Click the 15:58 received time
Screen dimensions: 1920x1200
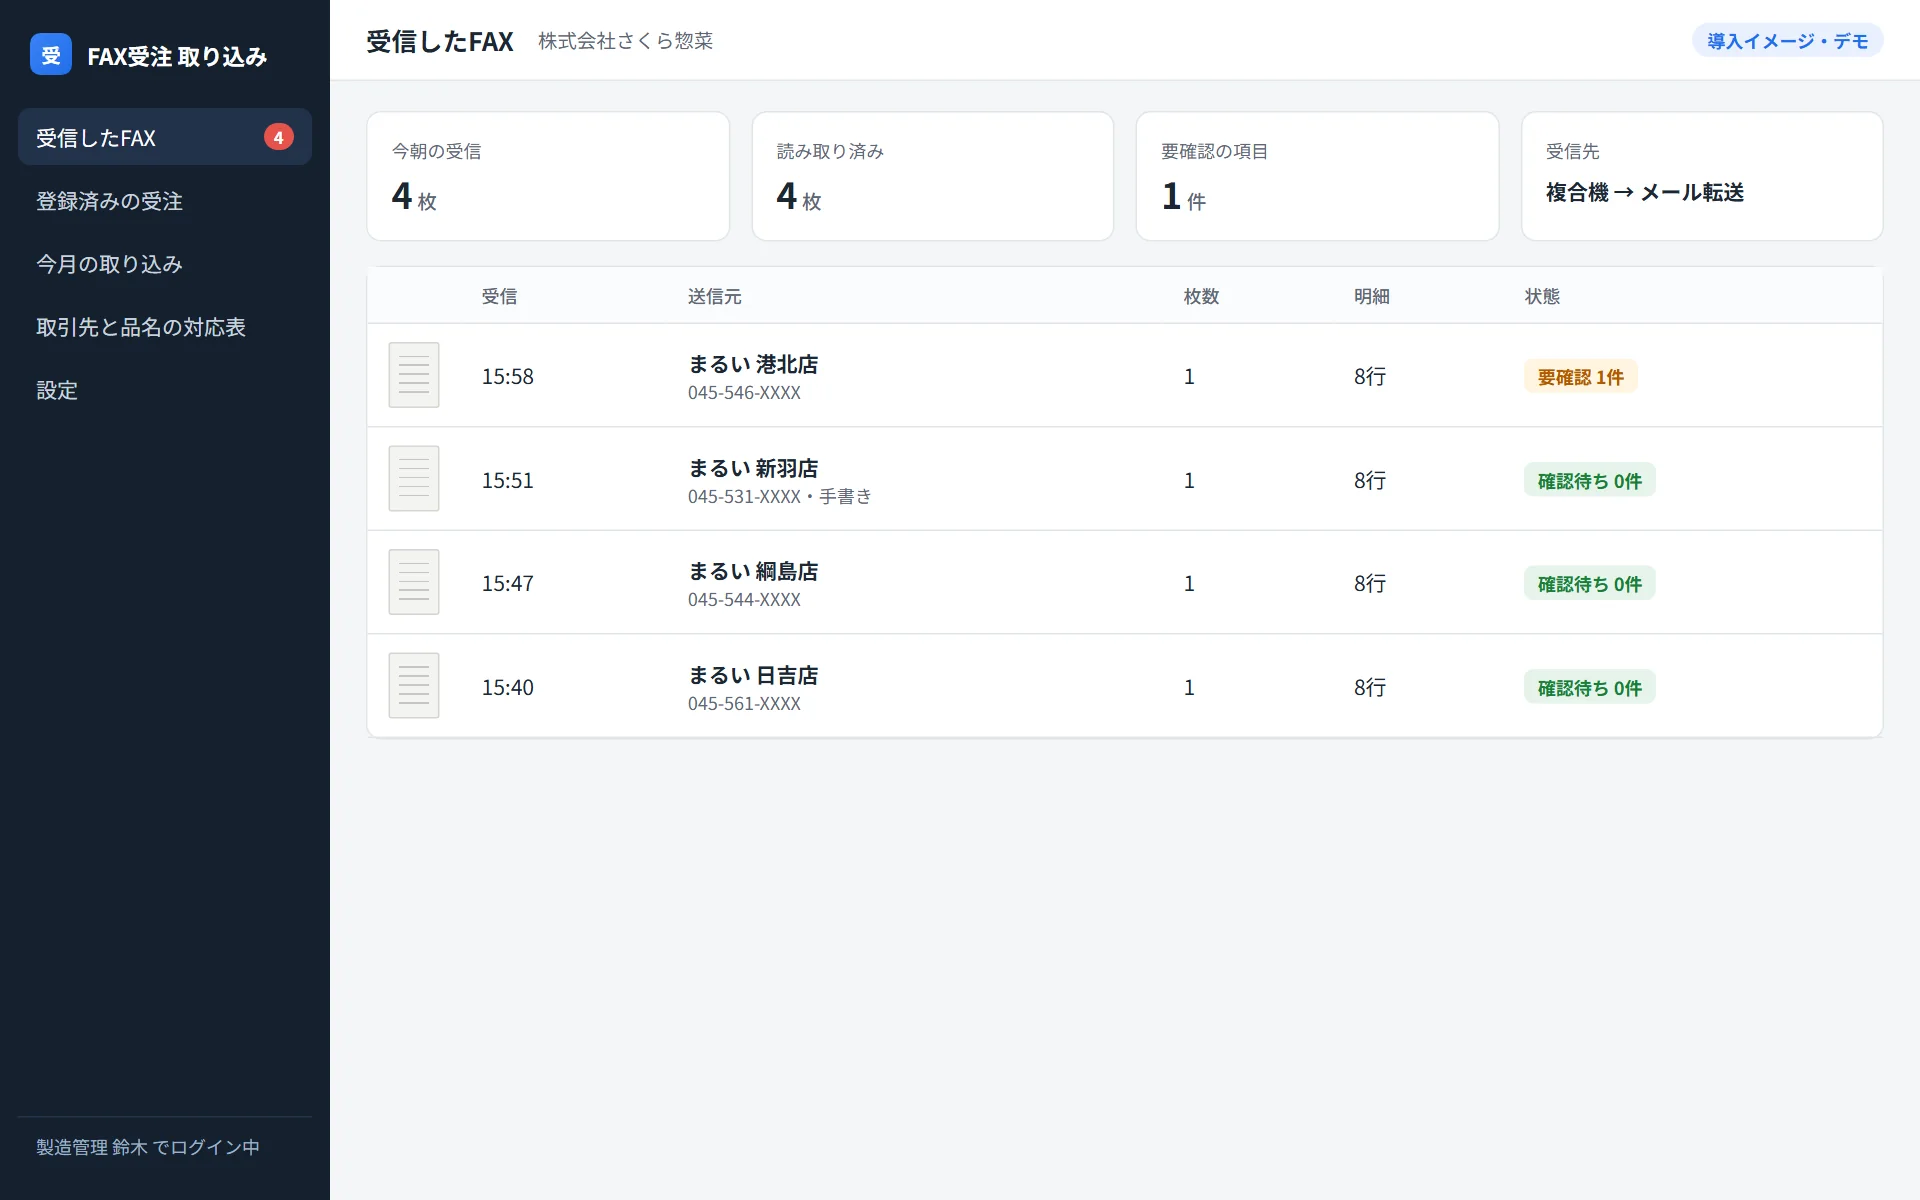click(508, 376)
